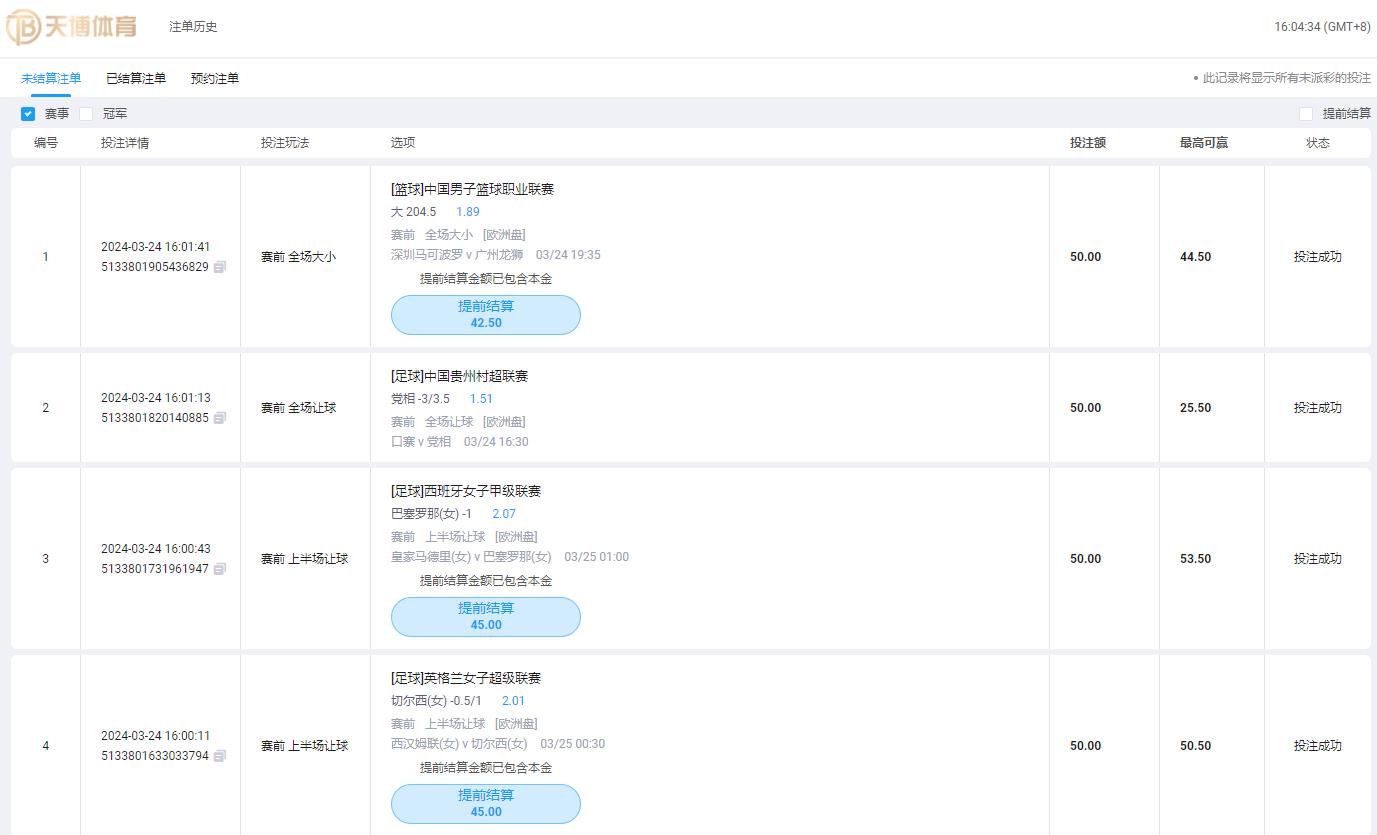
Task: Copy bet number 5133801905436829
Action: [x=220, y=267]
